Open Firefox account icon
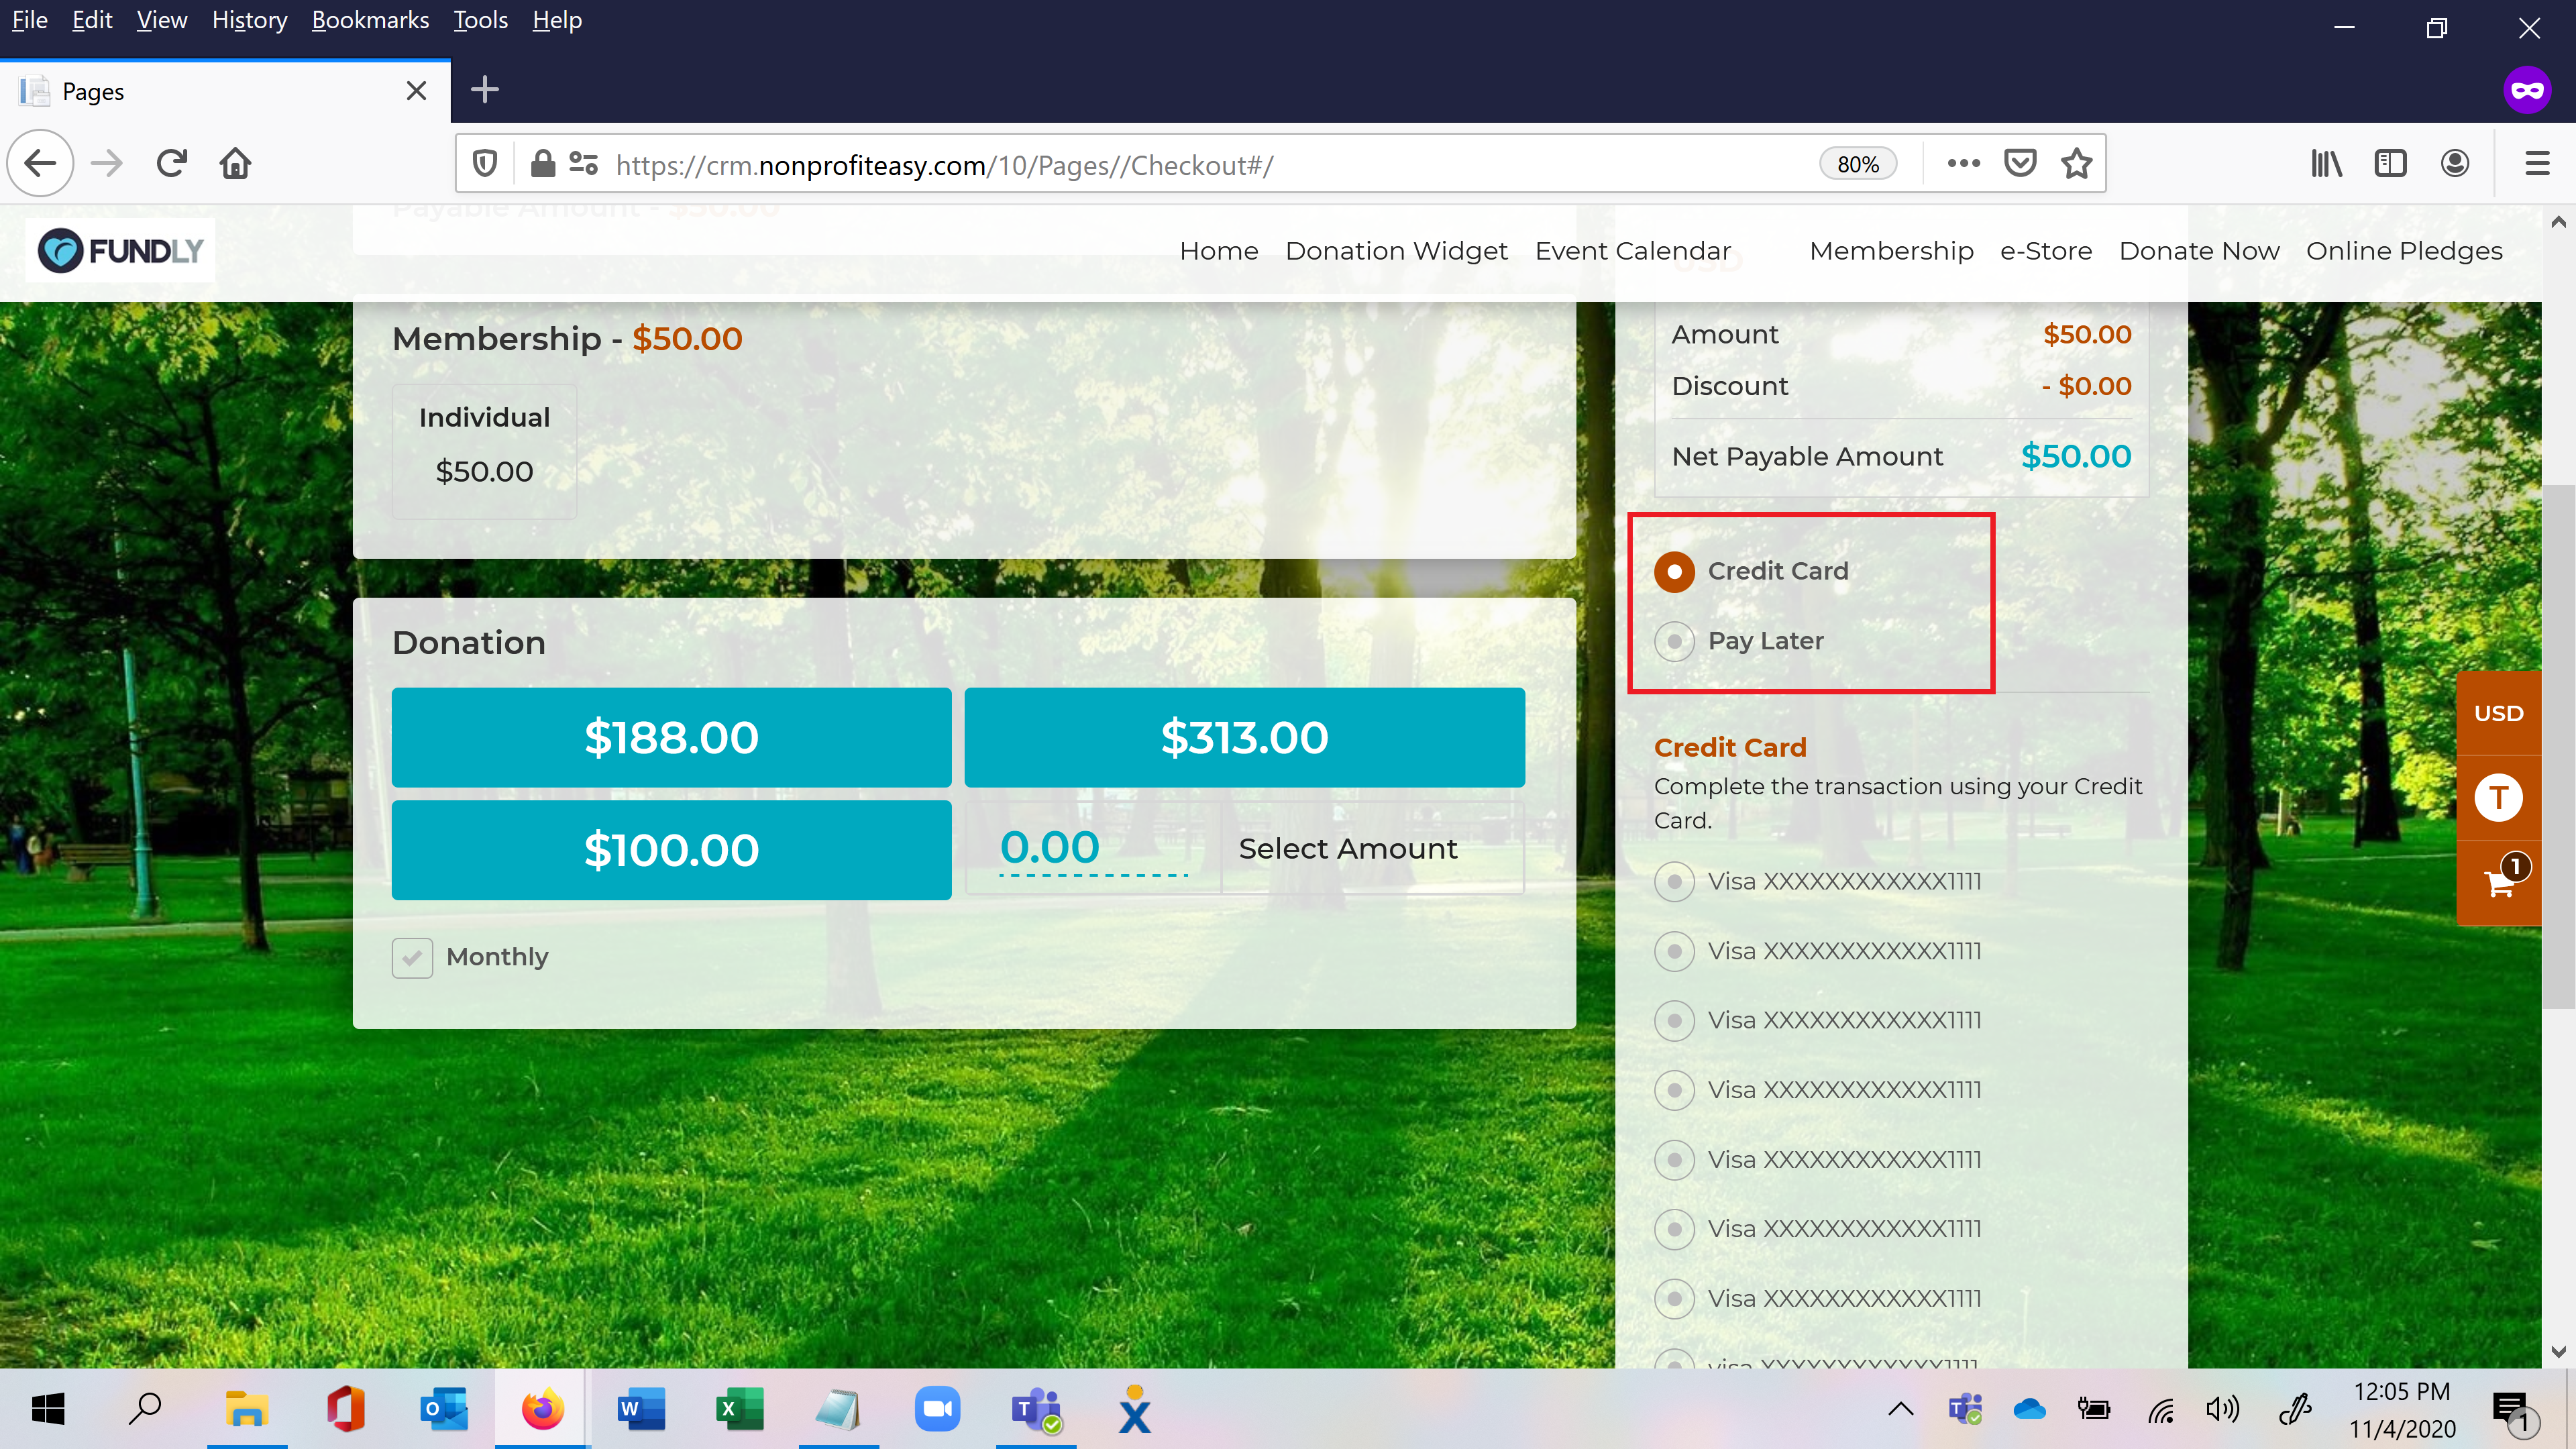Screen dimensions: 2576x1449 click(2454, 163)
